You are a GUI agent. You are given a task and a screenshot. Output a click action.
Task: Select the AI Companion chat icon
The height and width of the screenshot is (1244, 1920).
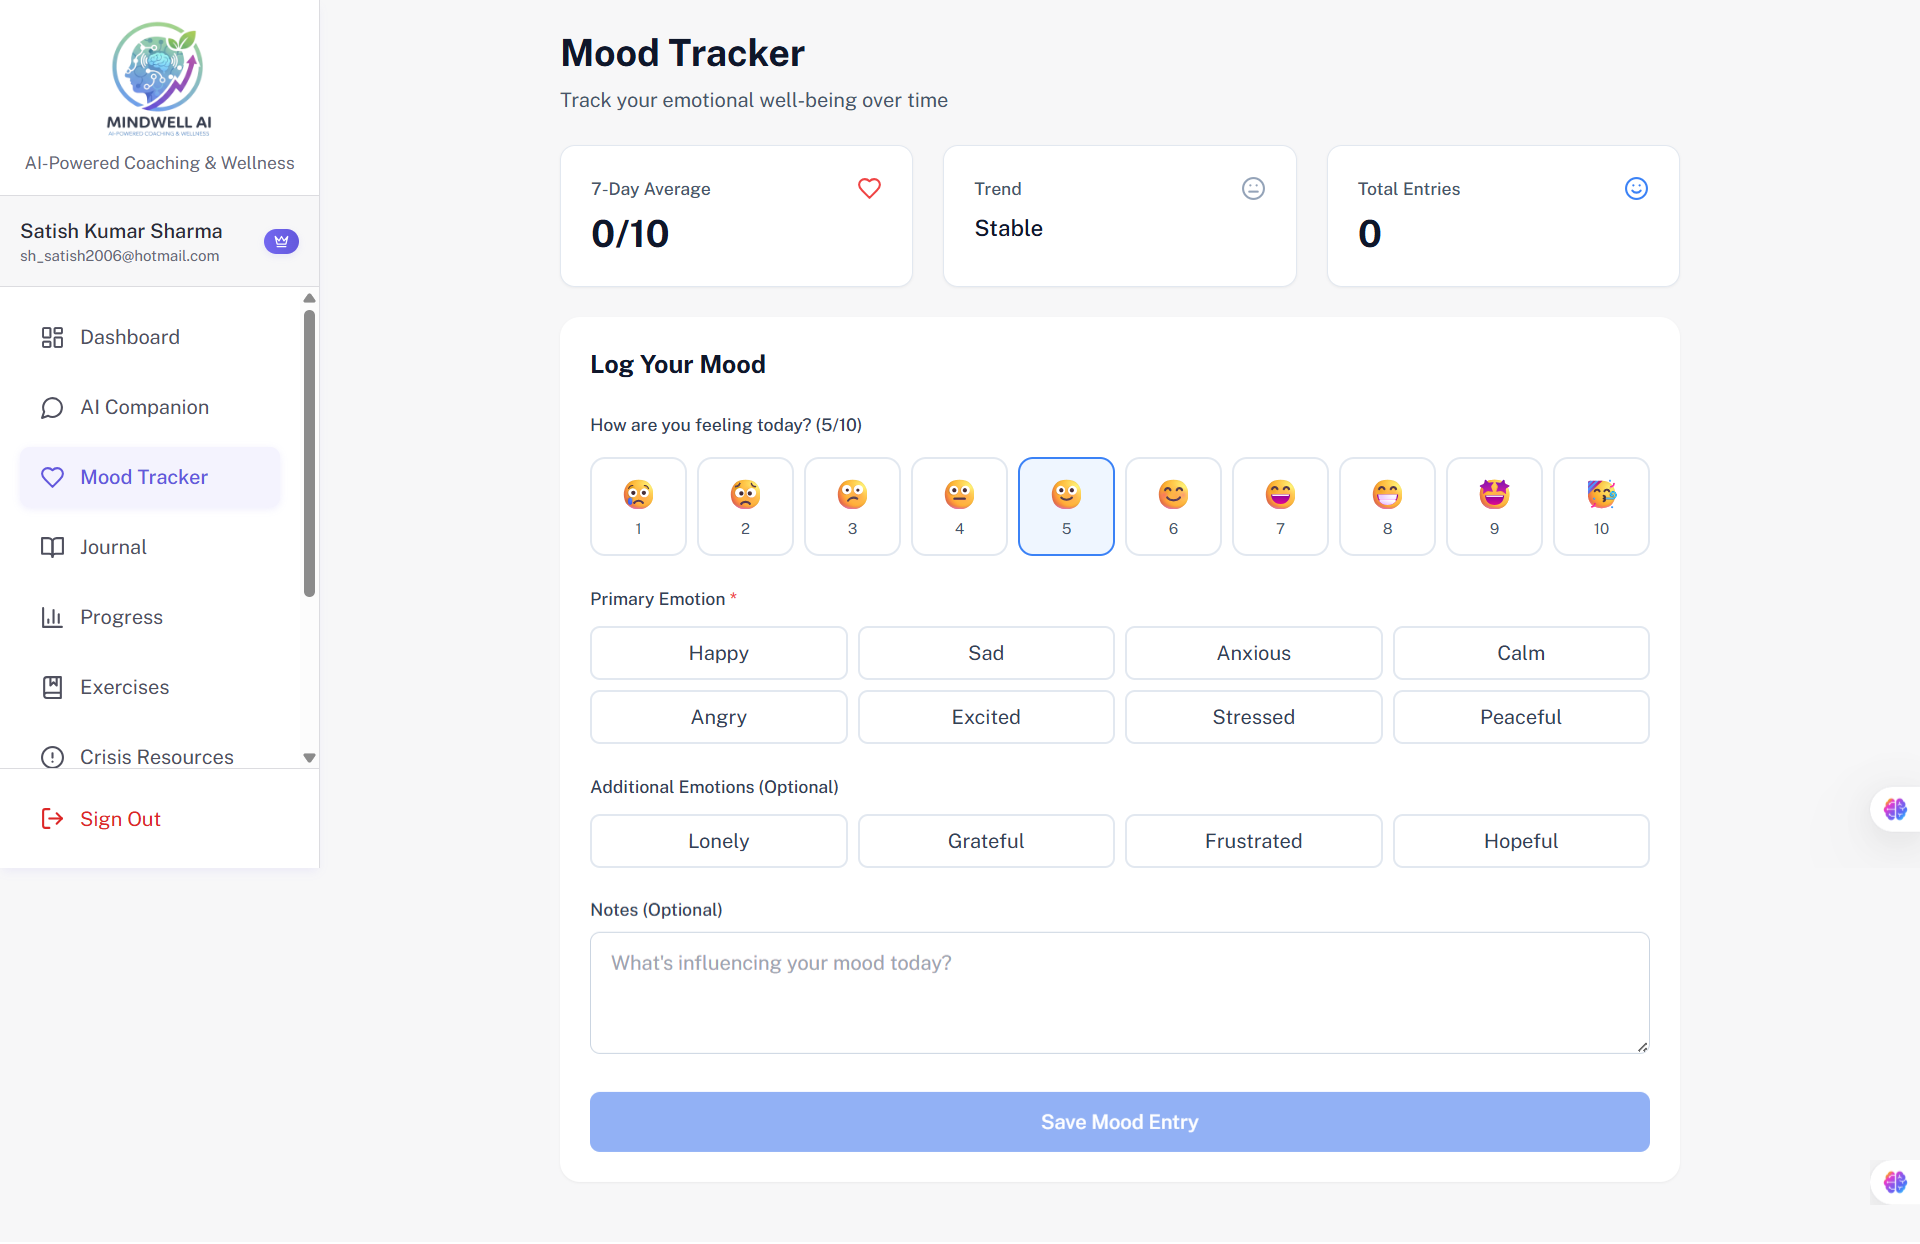click(x=53, y=407)
